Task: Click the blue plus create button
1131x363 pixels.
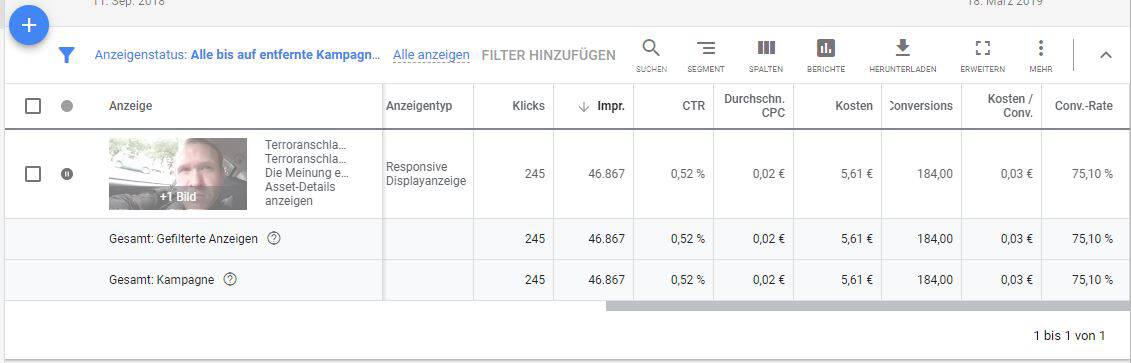Action: click(29, 25)
